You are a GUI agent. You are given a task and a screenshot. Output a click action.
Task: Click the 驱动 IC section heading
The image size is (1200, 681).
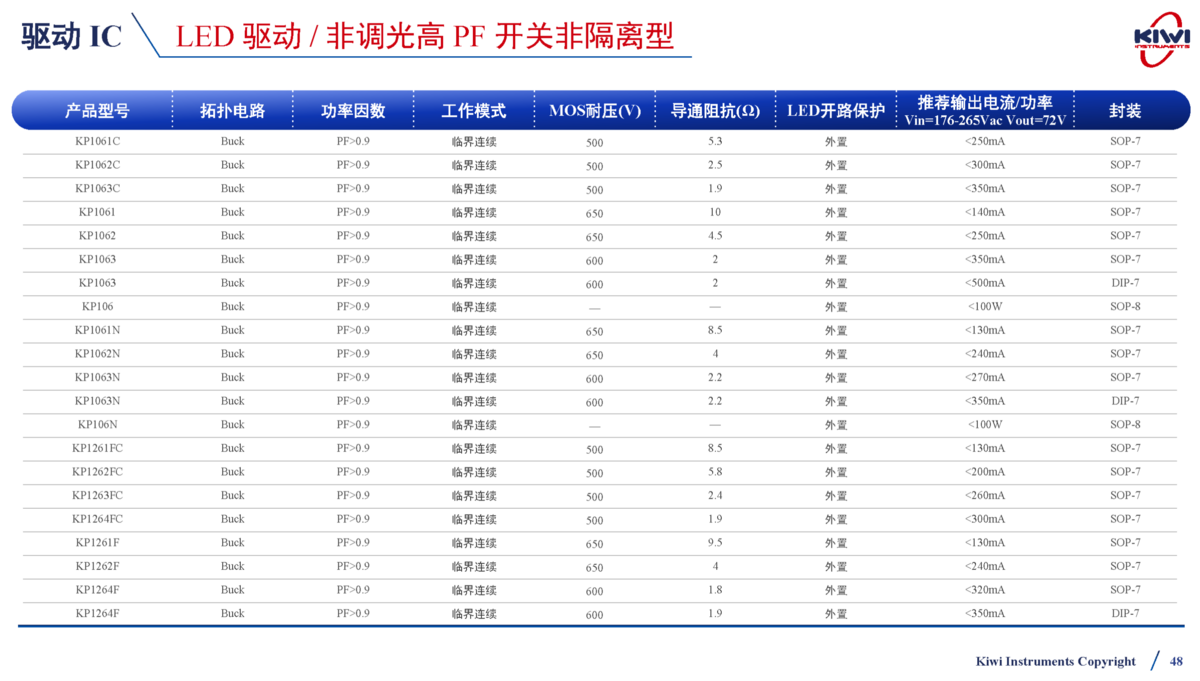pos(72,36)
